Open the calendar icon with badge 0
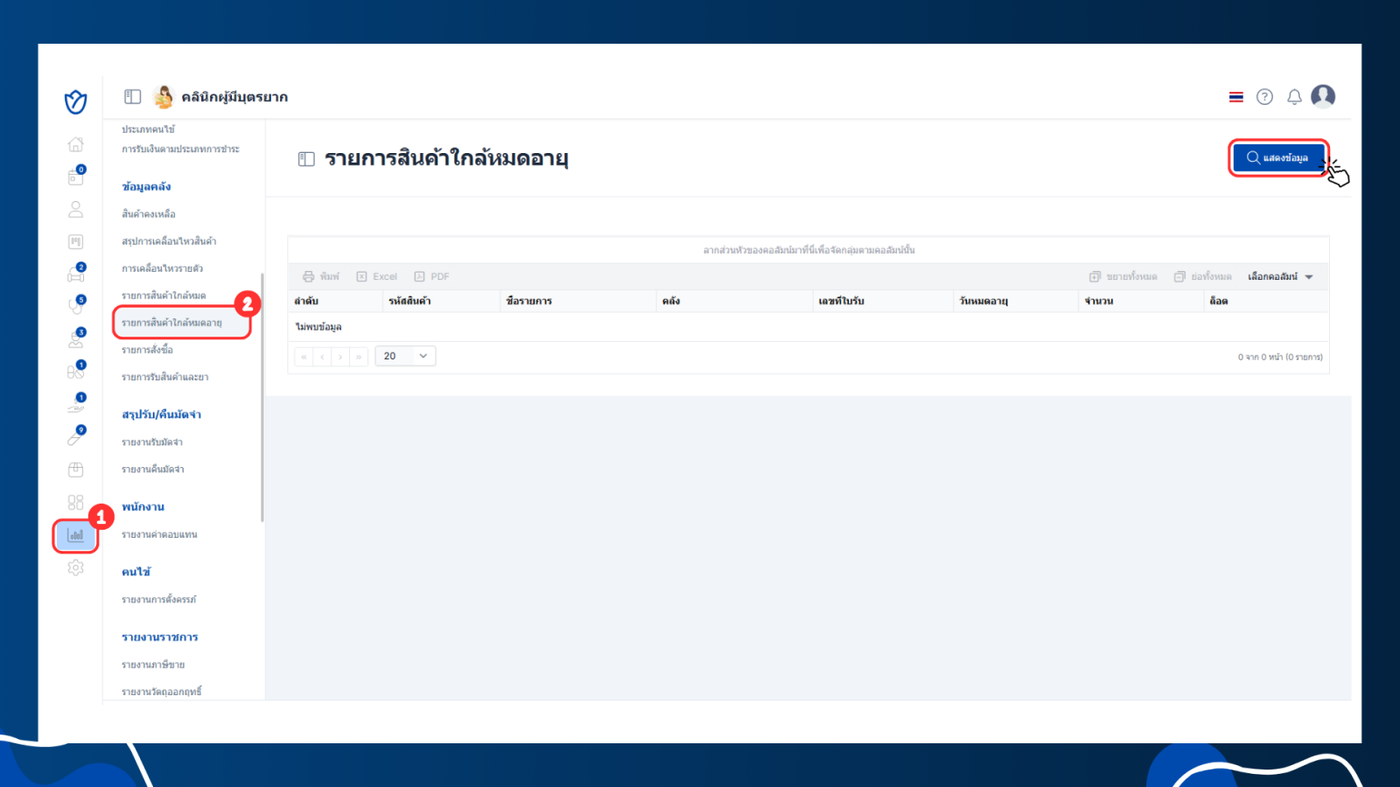This screenshot has width=1400, height=787. pos(75,177)
